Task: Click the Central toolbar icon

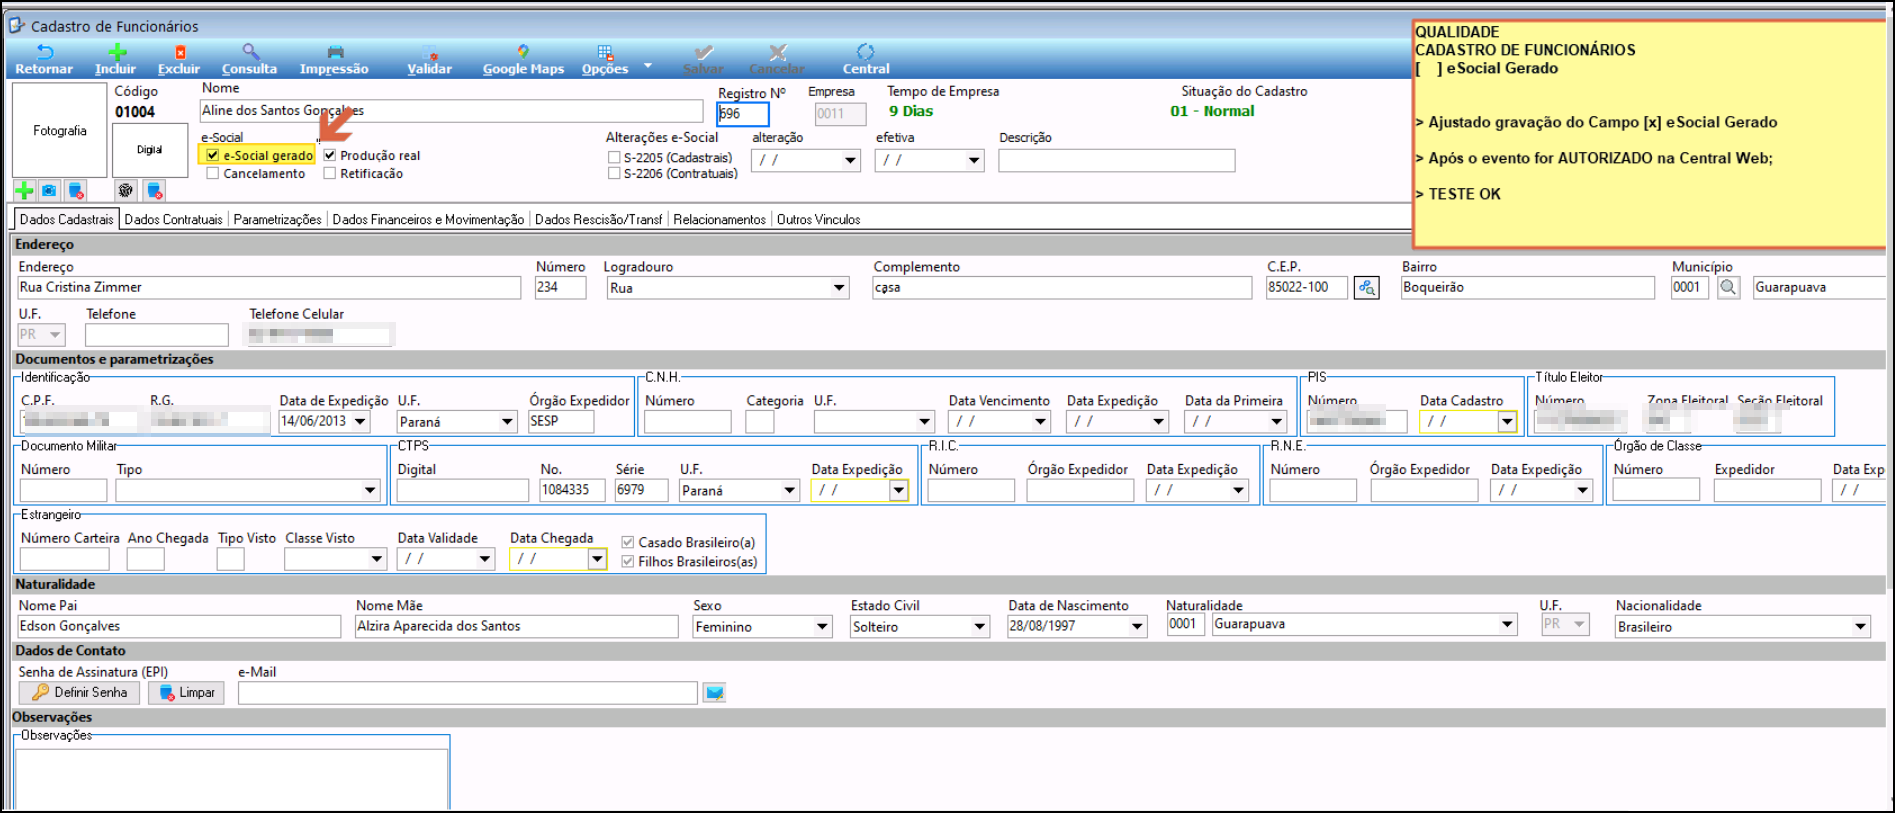Action: pos(865,52)
